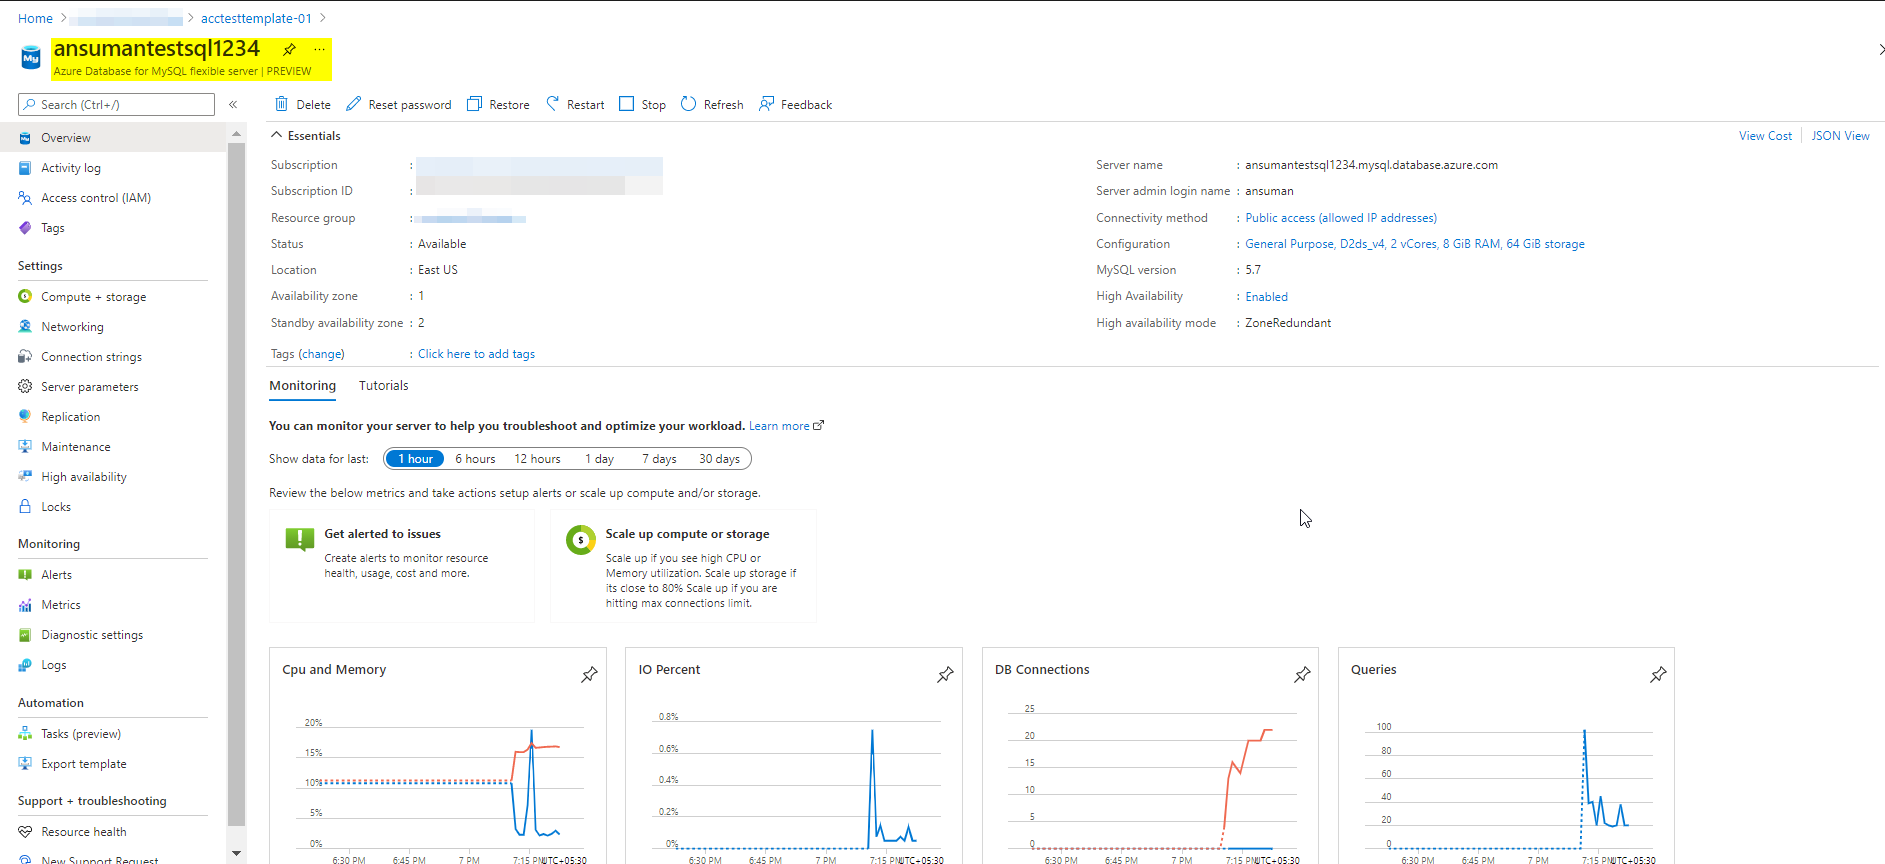Click the Replication globe icon
This screenshot has width=1885, height=864.
pyautogui.click(x=25, y=417)
